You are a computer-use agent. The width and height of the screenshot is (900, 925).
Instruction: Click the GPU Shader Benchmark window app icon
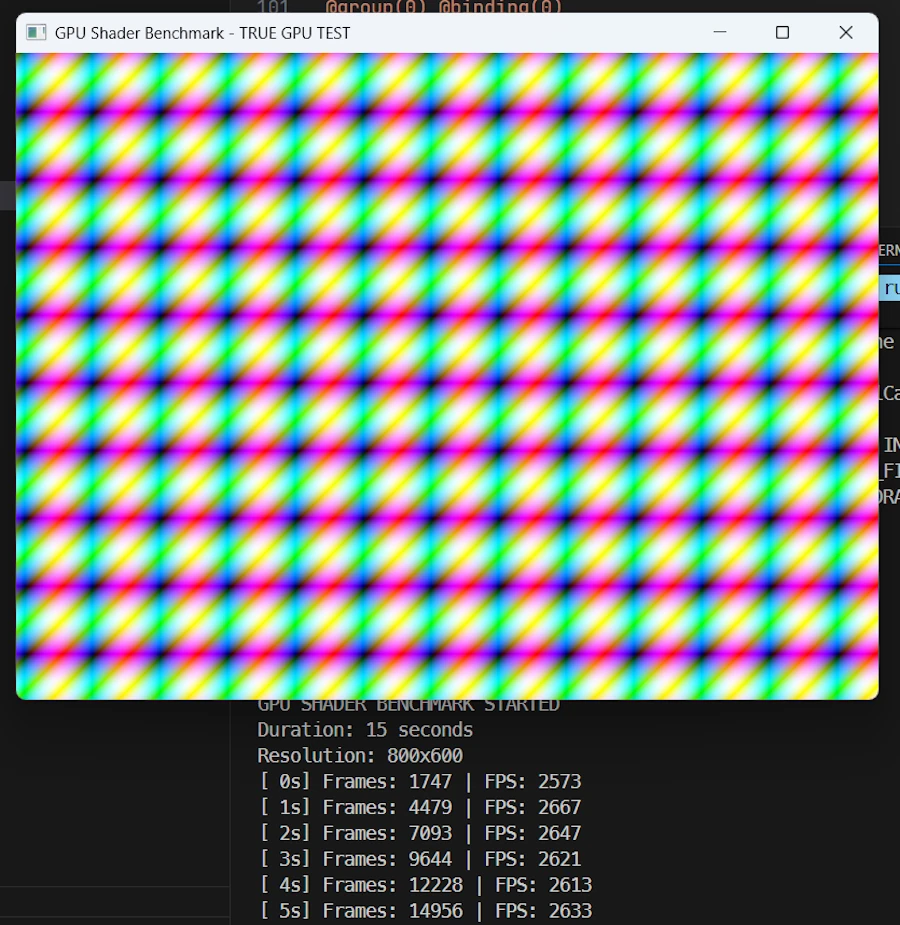pyautogui.click(x=36, y=33)
